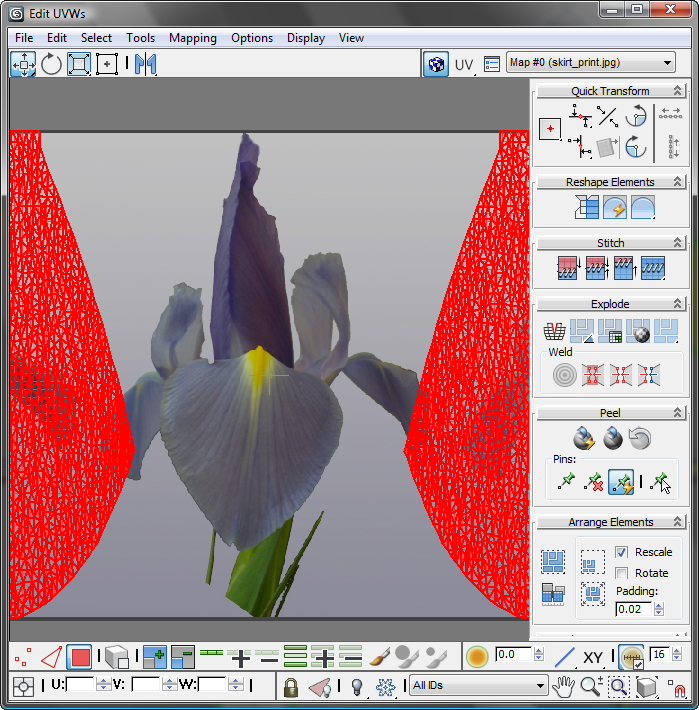Toggle Auto Pin Moved Vertices button
Viewport: 699px width, 710px height.
tap(621, 482)
